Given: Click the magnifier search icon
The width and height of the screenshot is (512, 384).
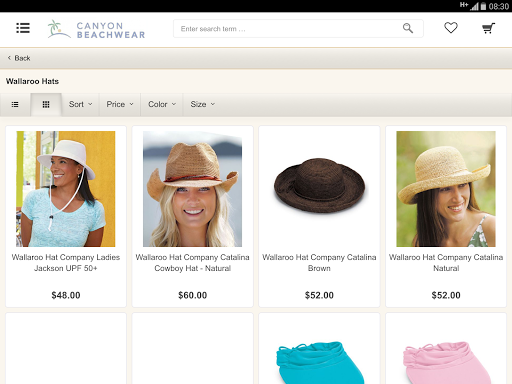Looking at the screenshot, I should 408,28.
